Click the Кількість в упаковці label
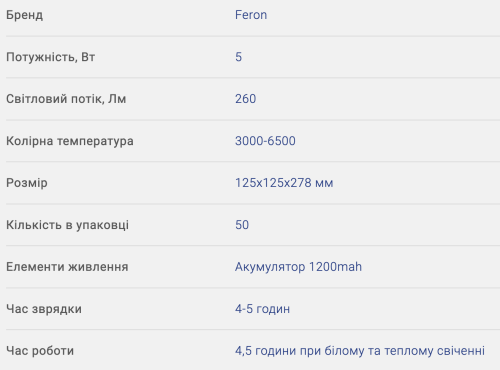500x370 pixels. 67,225
